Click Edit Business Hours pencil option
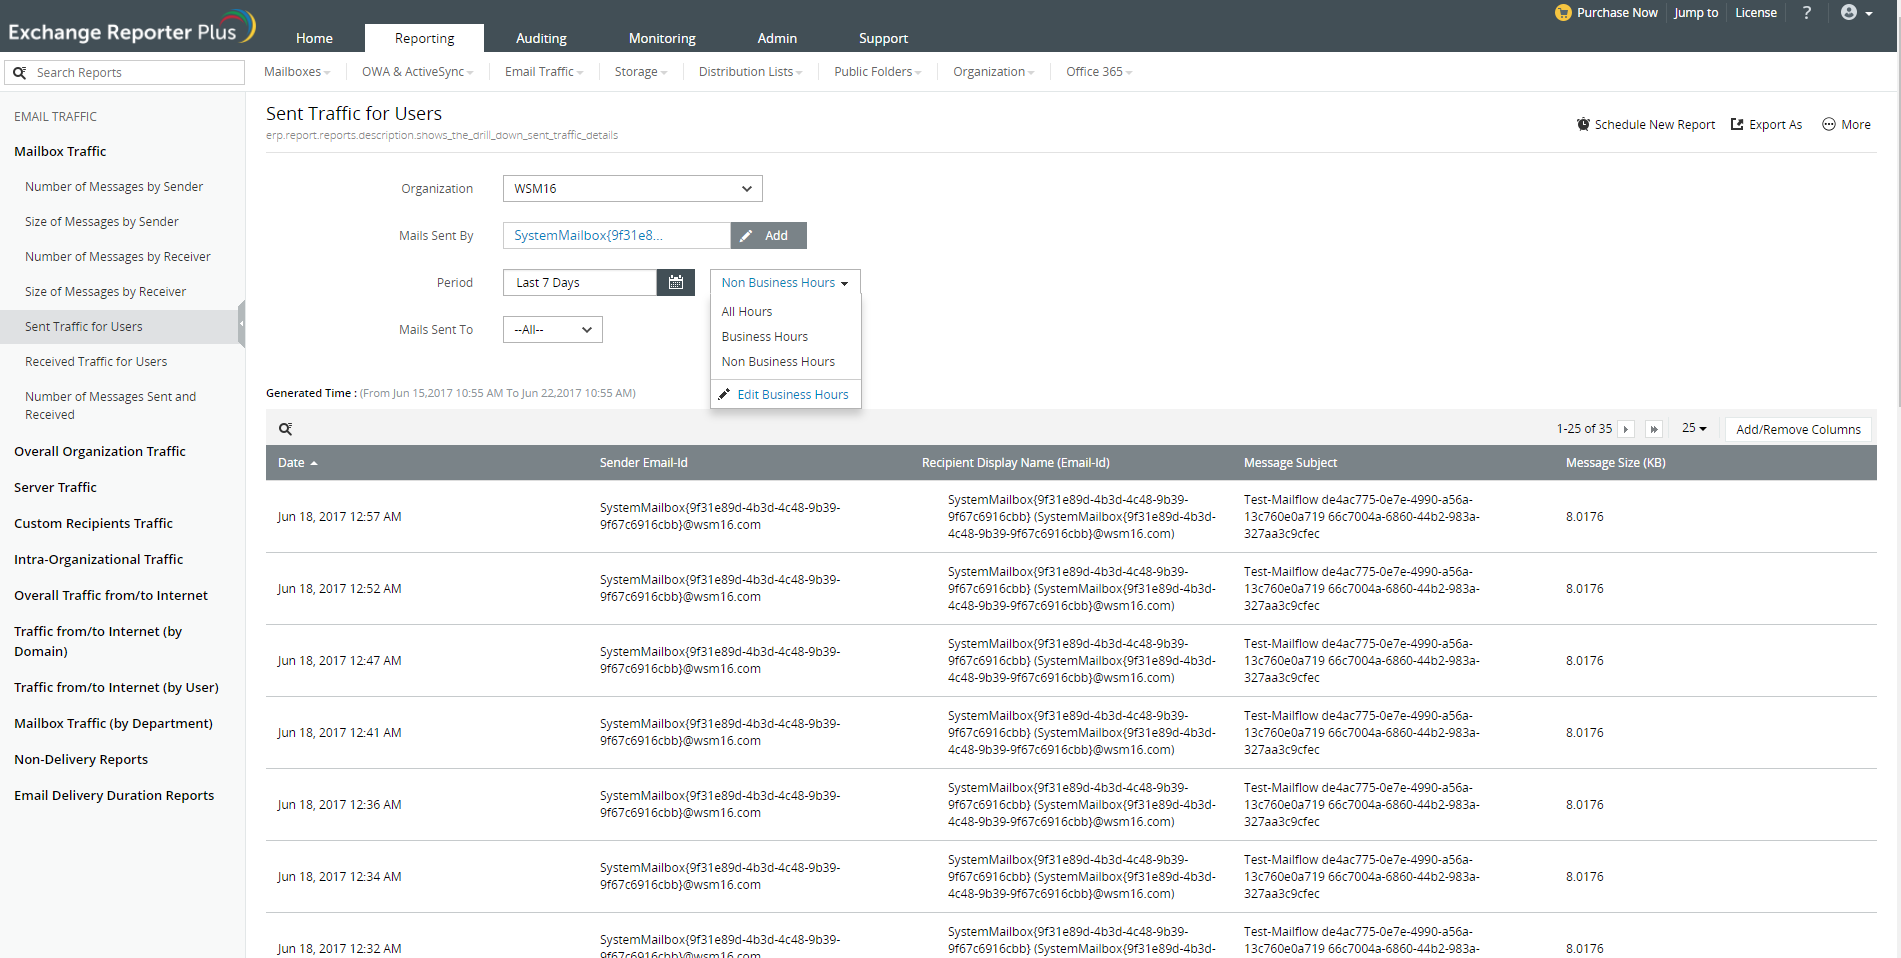Screen dimensions: 1901x958 coord(784,395)
